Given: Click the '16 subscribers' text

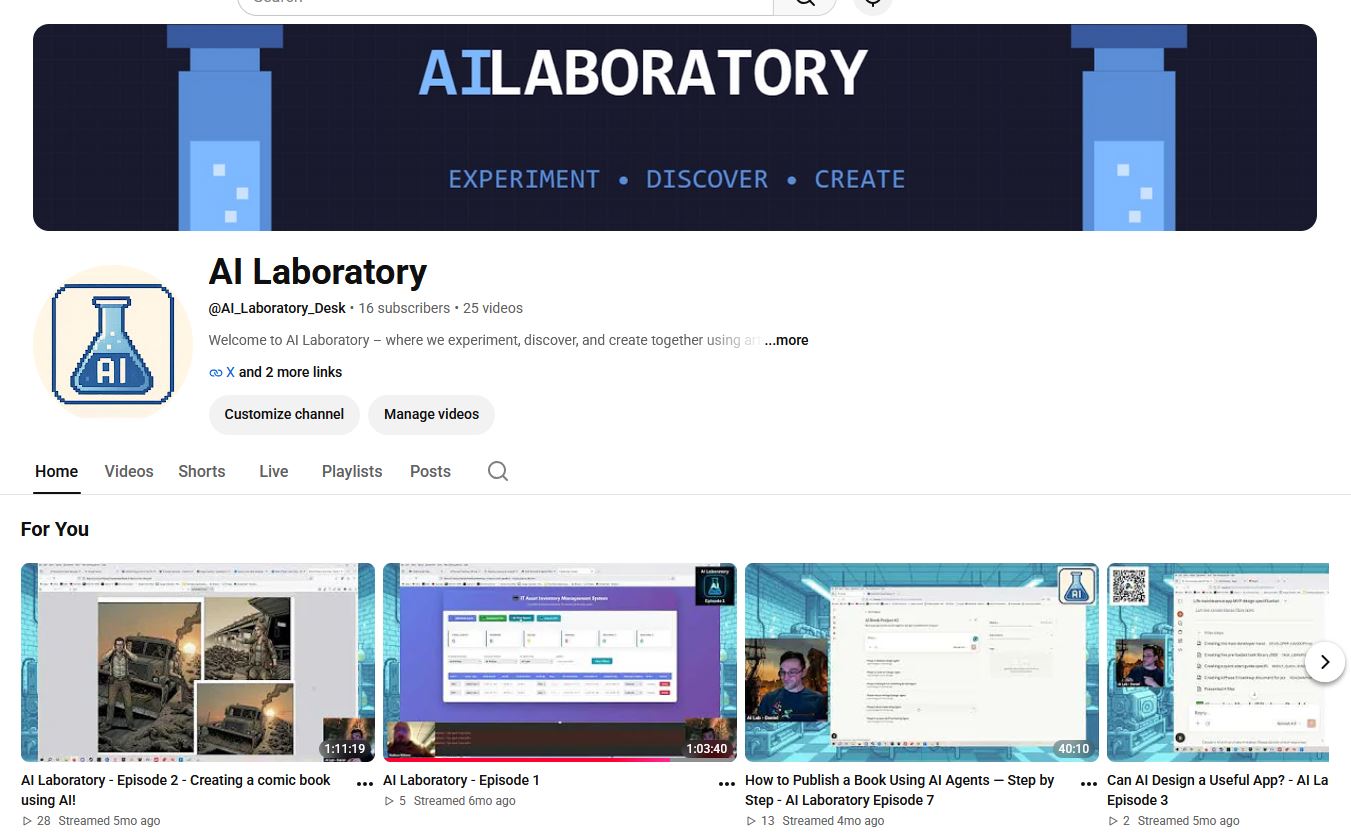Looking at the screenshot, I should (x=404, y=308).
